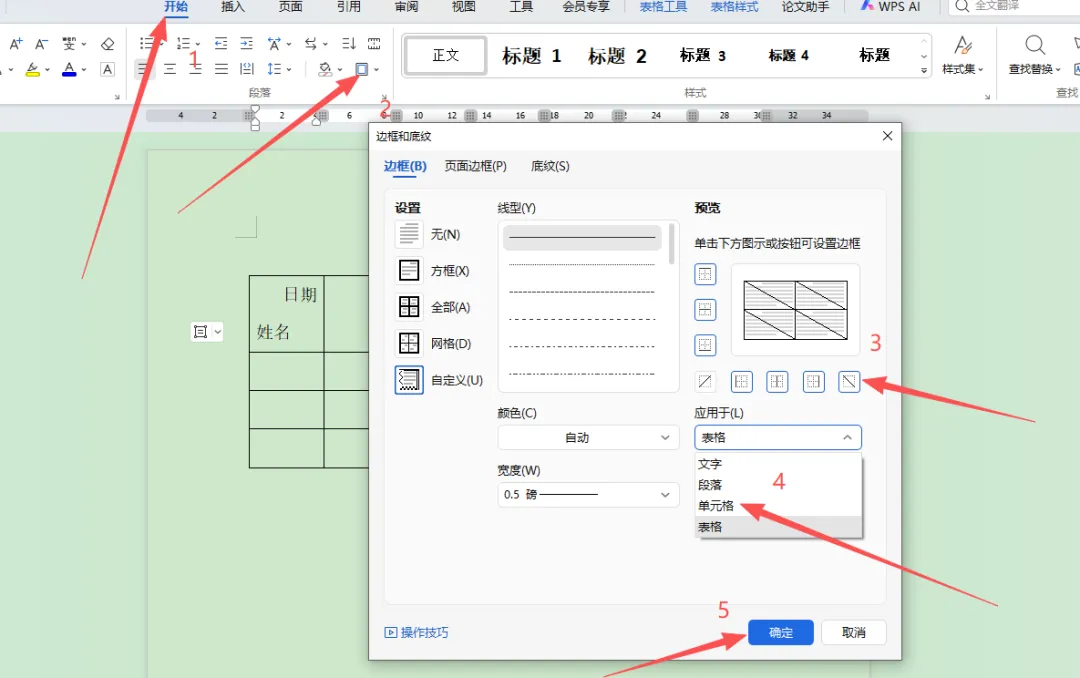Expand the line spacing dropdown arrow
This screenshot has height=678, width=1080.
click(x=289, y=69)
